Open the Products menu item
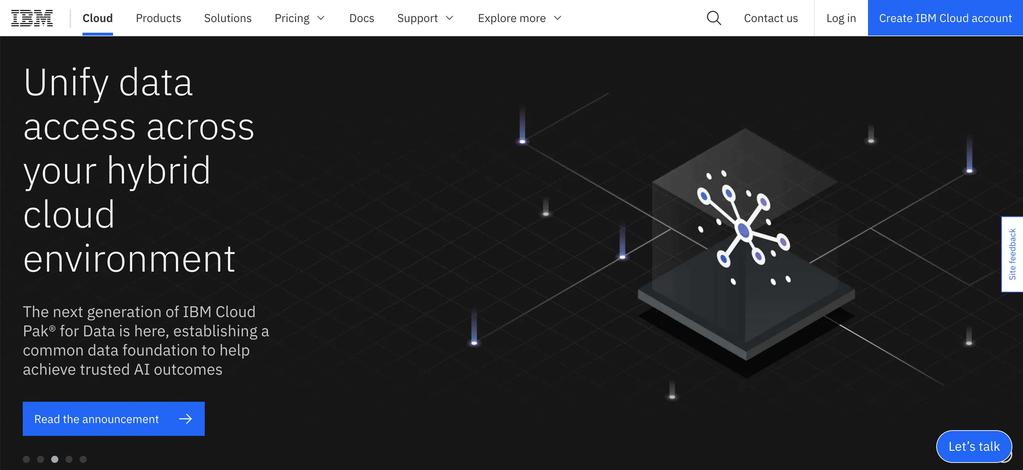 [x=159, y=18]
